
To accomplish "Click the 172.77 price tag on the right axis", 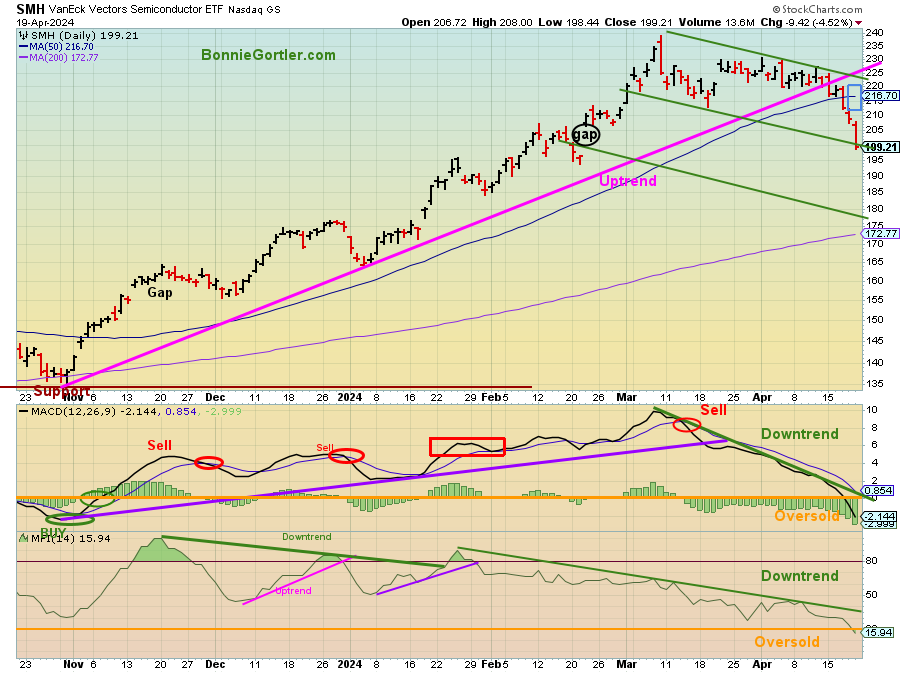I will click(x=880, y=234).
